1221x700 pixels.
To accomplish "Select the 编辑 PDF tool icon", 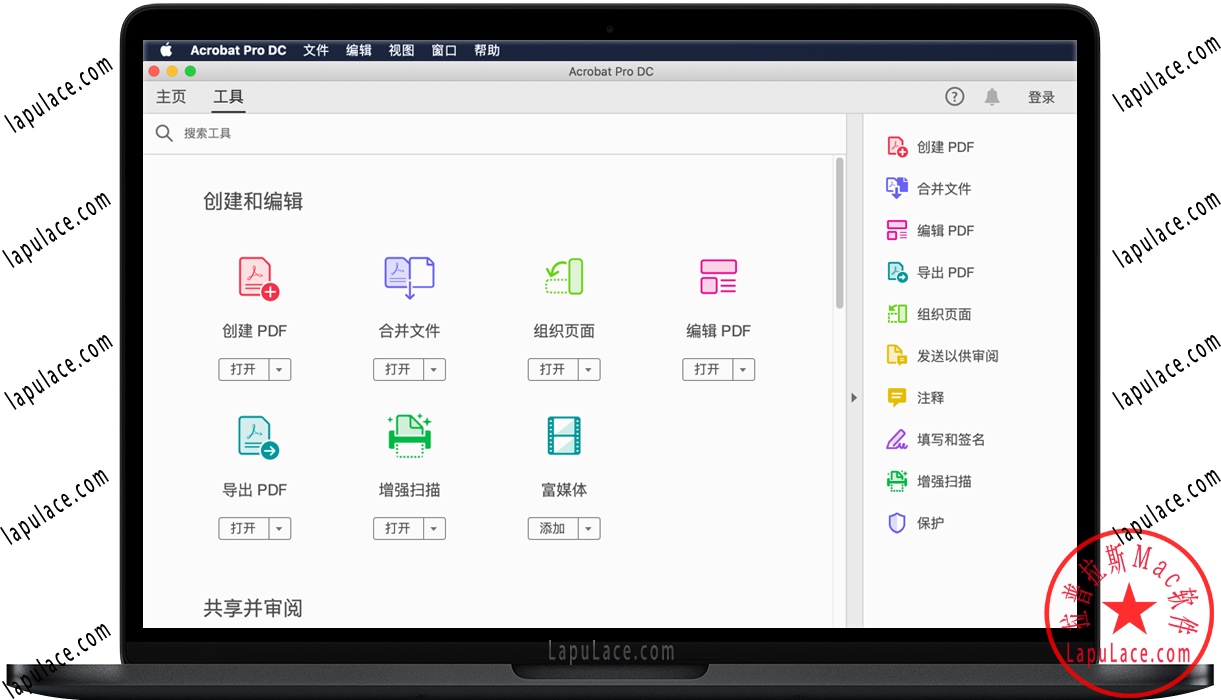I will [717, 277].
